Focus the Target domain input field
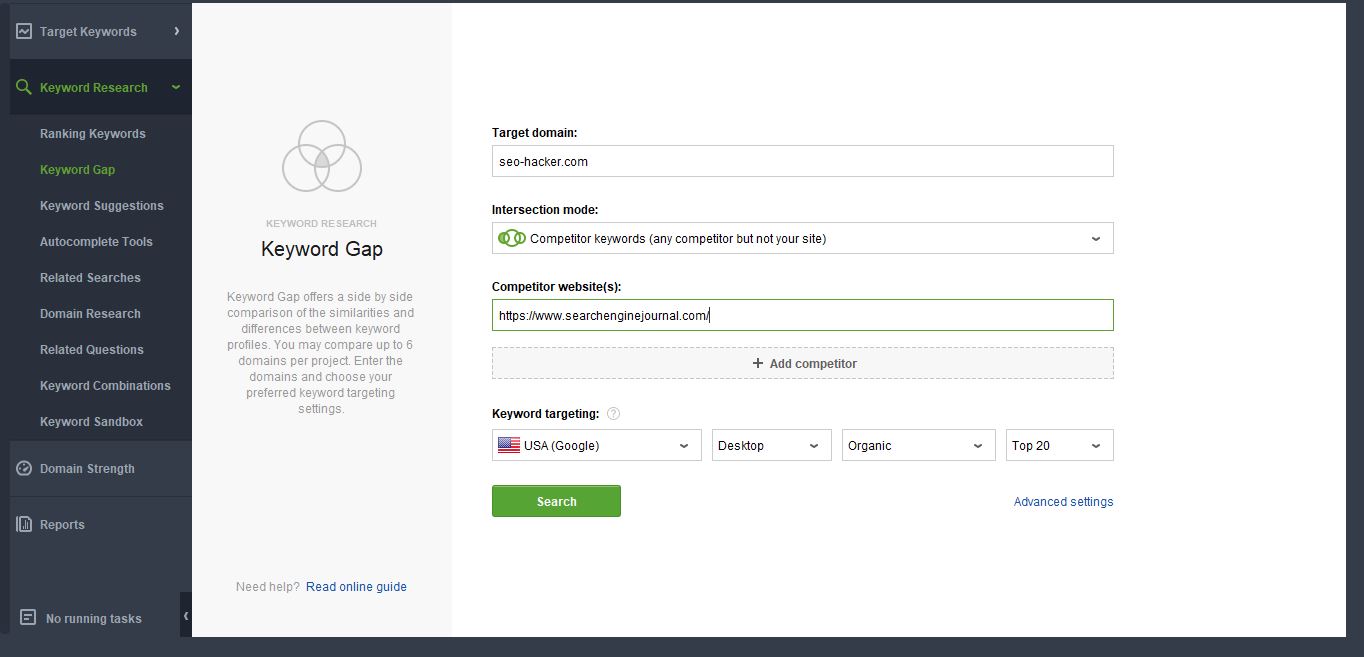 coord(802,161)
